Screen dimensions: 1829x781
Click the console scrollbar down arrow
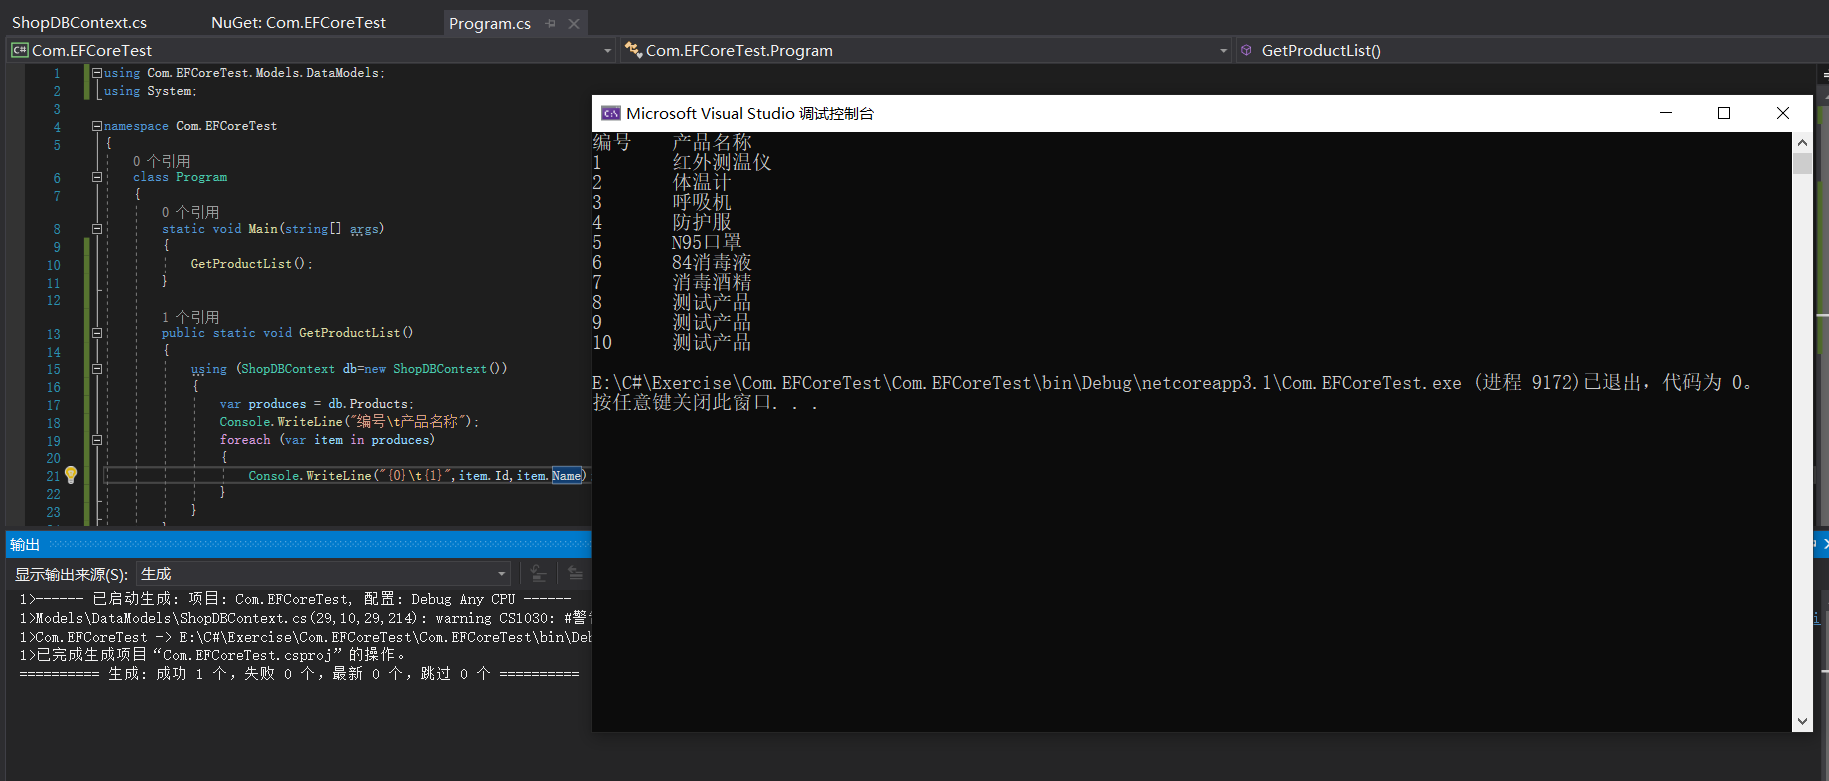(1802, 721)
